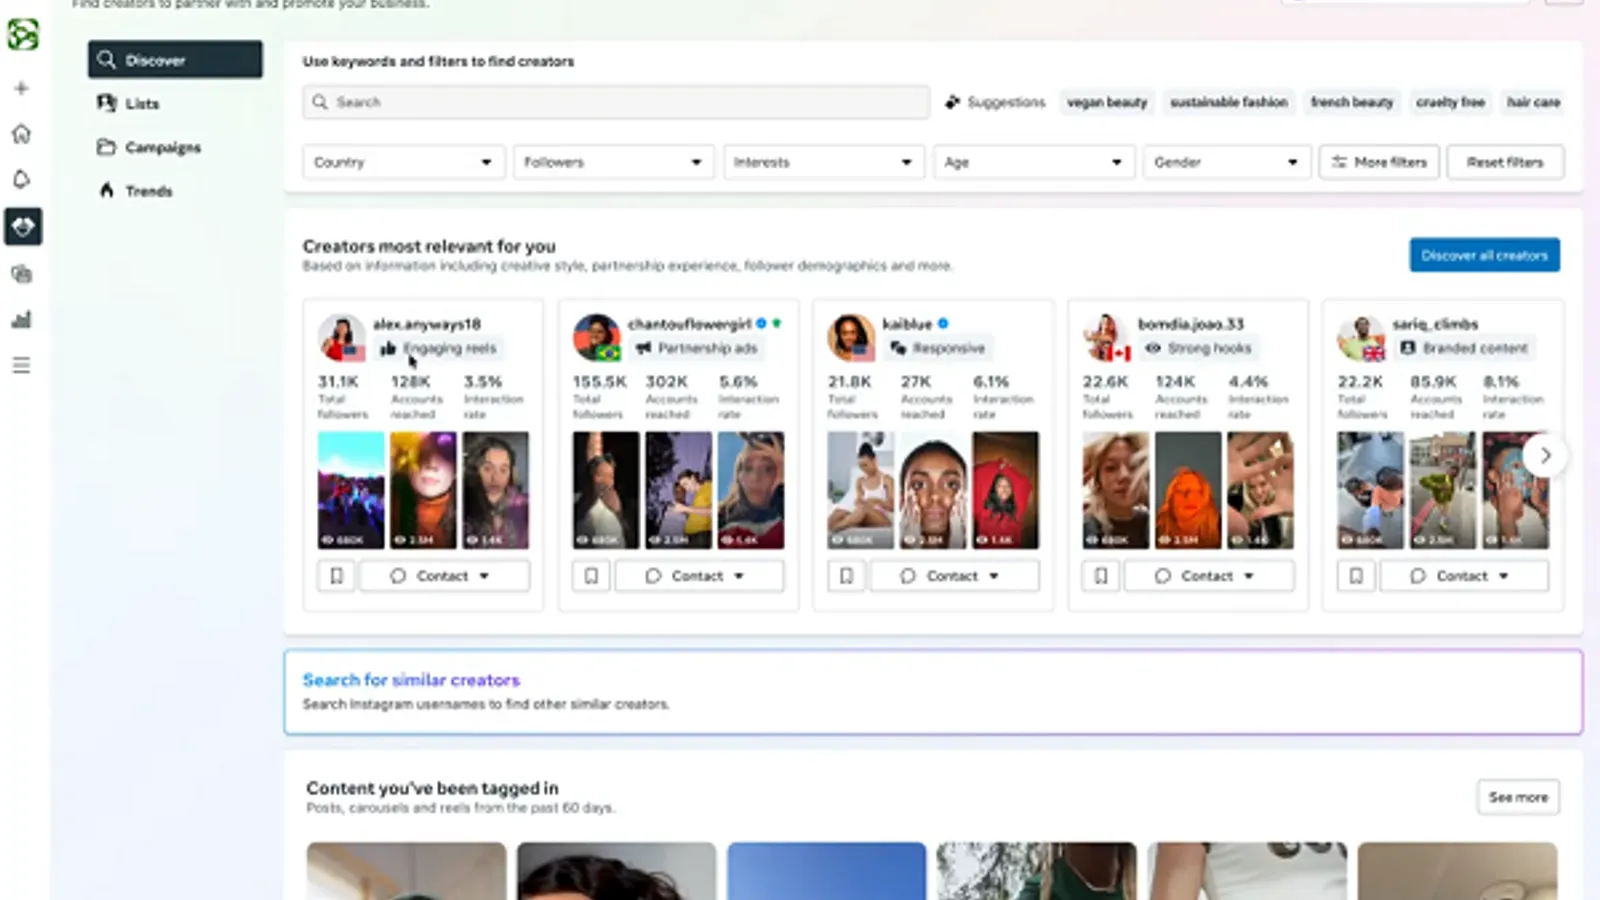Bookmark sariq_climbs for later
Viewport: 1600px width, 900px height.
pyautogui.click(x=1356, y=575)
